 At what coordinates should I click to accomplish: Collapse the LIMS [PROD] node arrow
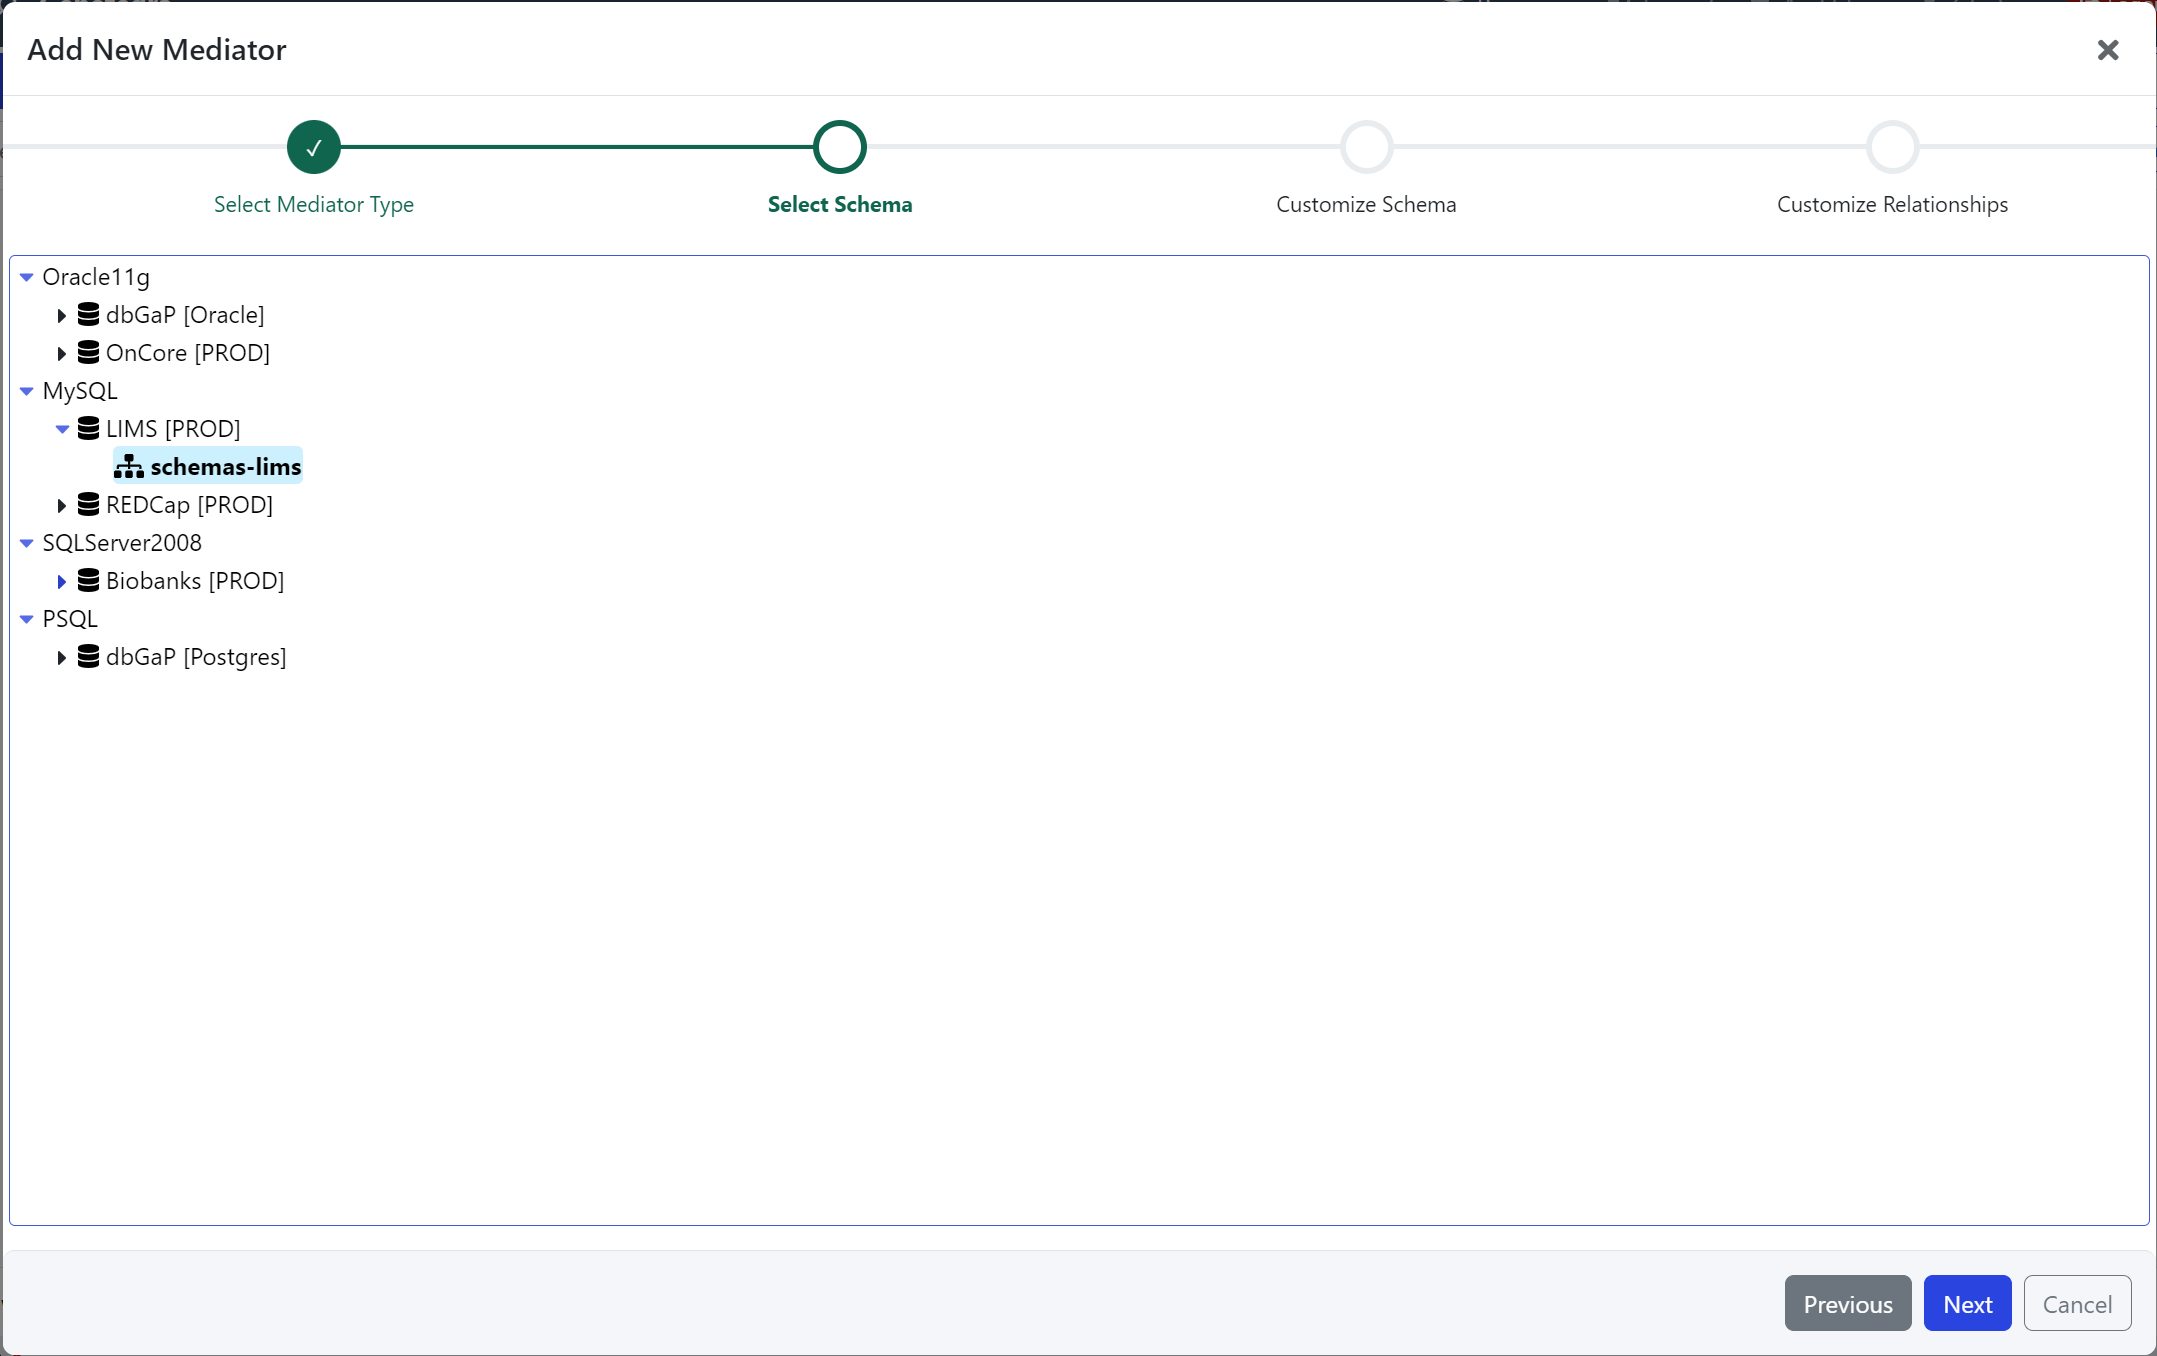click(x=62, y=429)
